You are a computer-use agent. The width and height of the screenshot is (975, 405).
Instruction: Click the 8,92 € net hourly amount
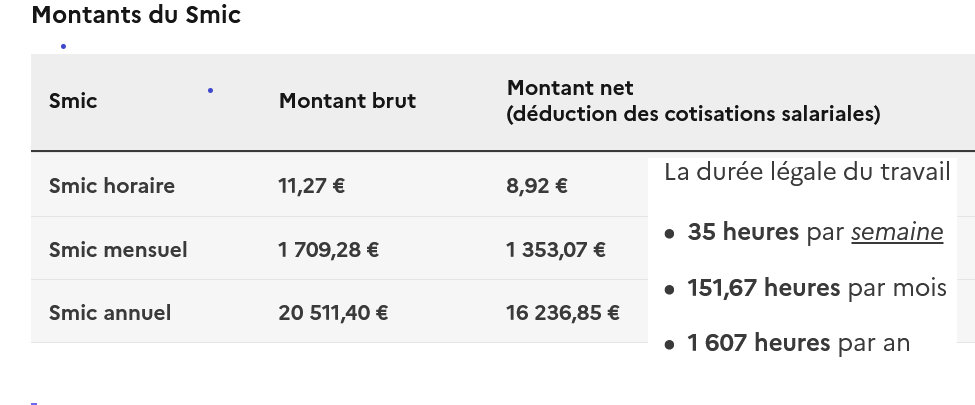tap(537, 185)
